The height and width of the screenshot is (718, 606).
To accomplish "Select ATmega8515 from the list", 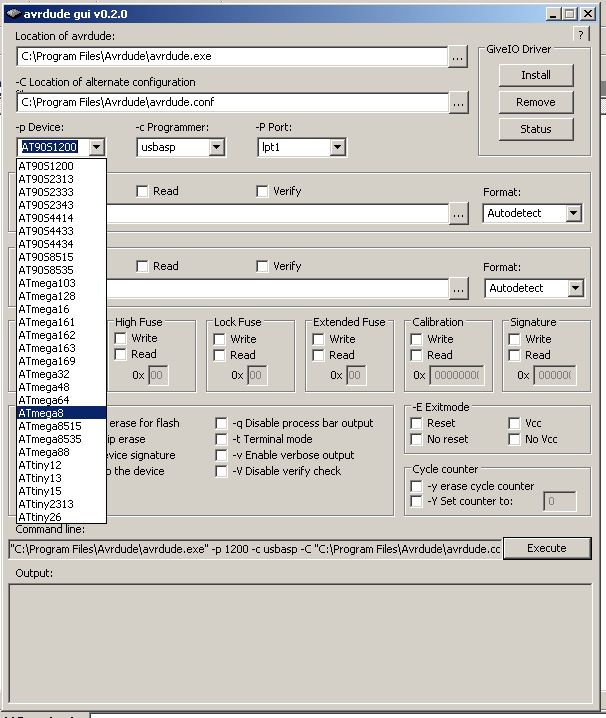I will click(x=61, y=426).
